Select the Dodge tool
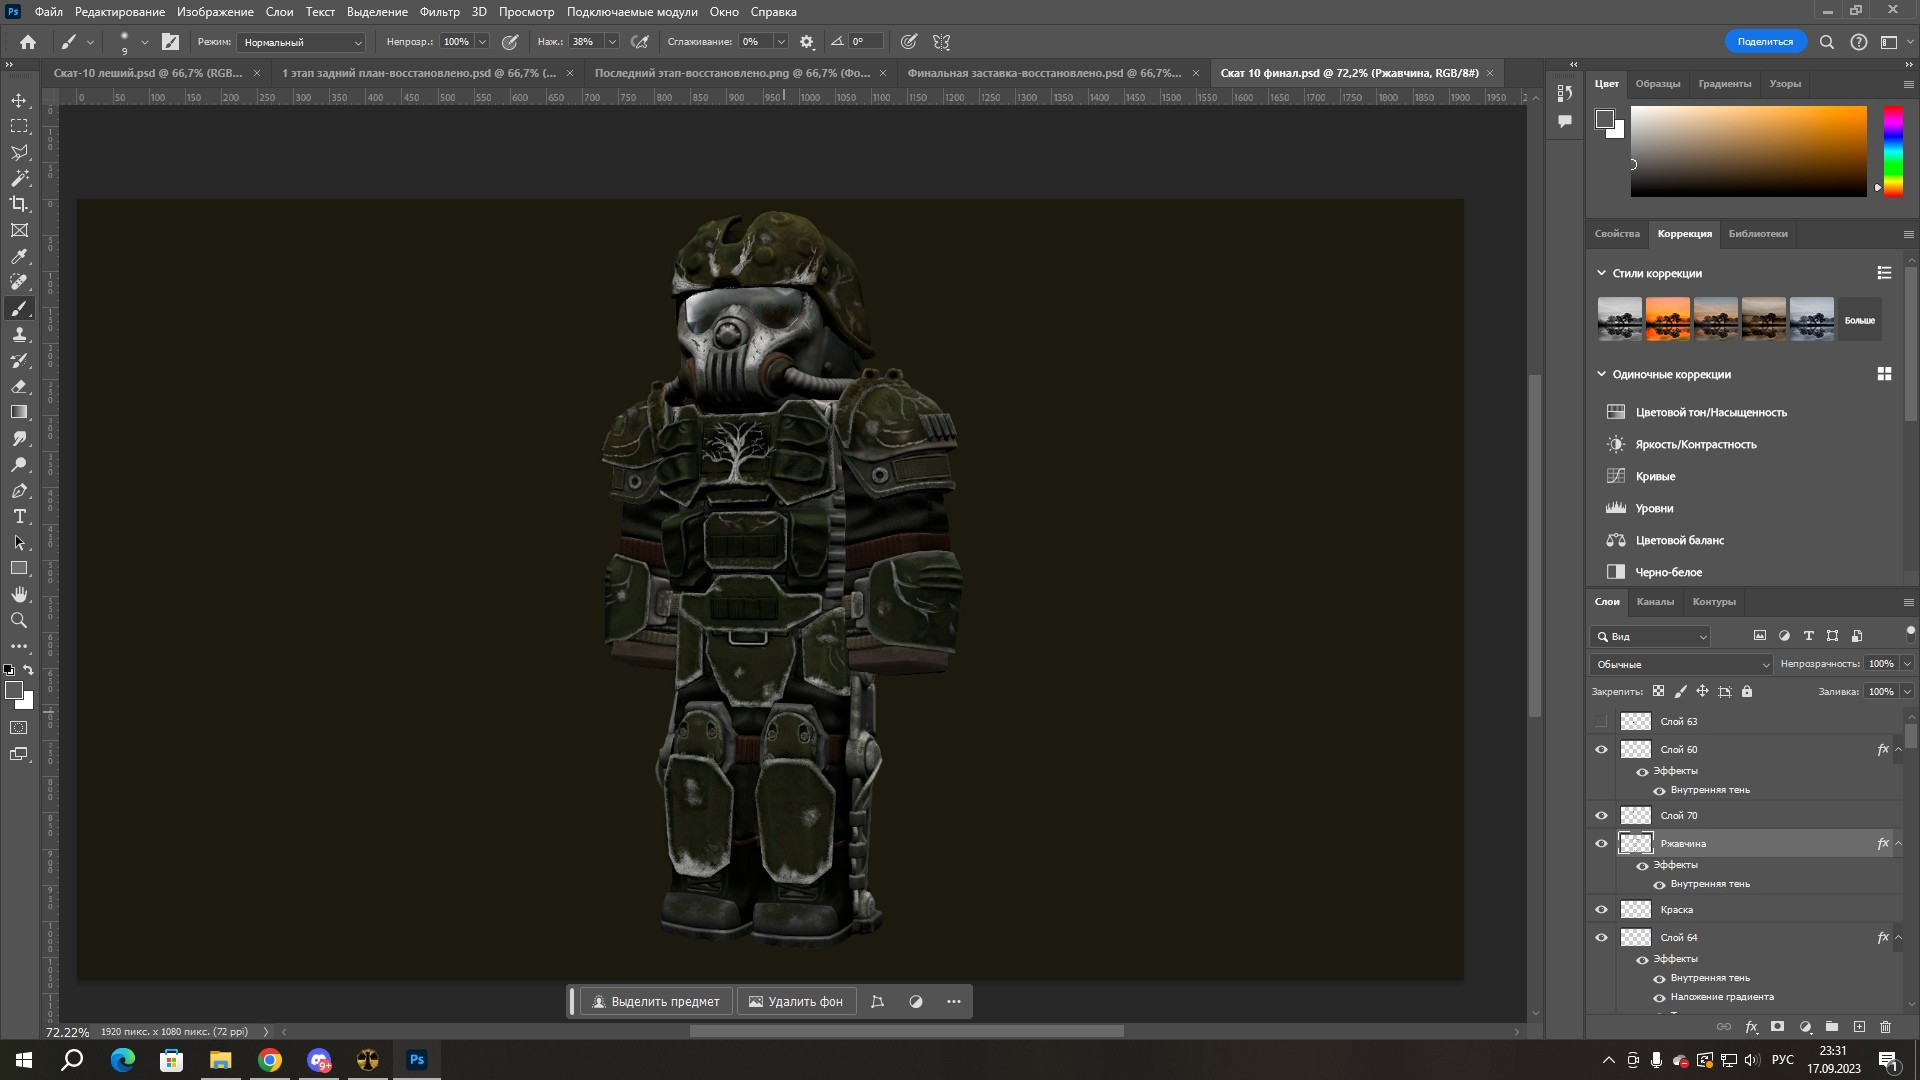1920x1080 pixels. coord(19,464)
